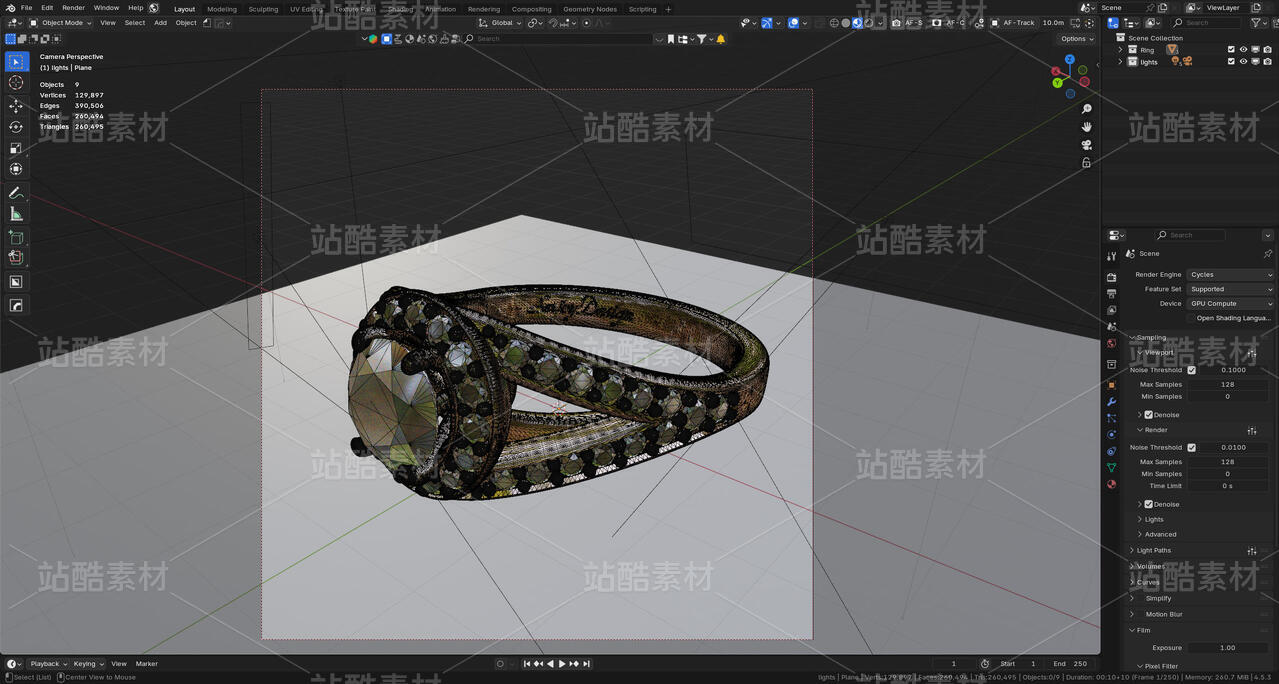Toggle Viewport Noise Threshold checkbox
The image size is (1279, 684).
point(1191,370)
